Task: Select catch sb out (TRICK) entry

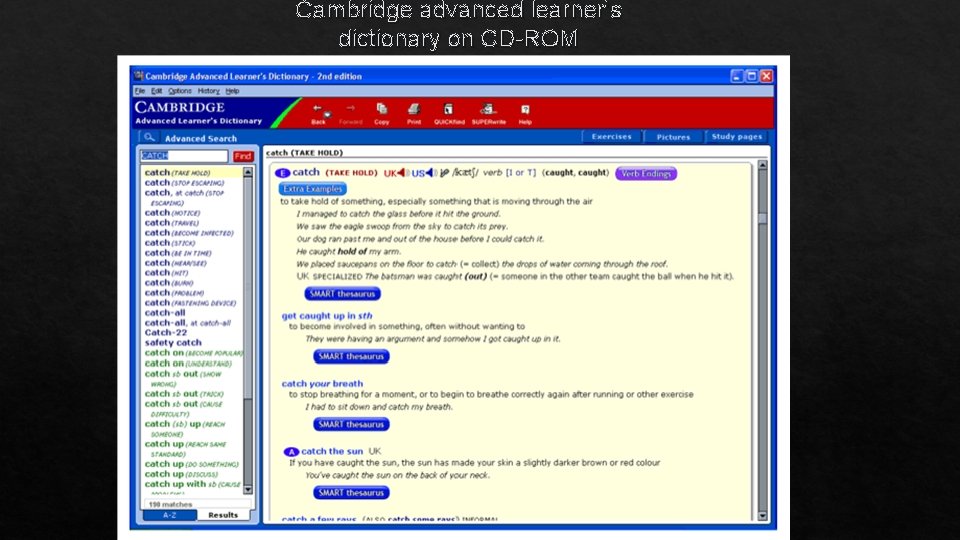Action: [x=184, y=394]
